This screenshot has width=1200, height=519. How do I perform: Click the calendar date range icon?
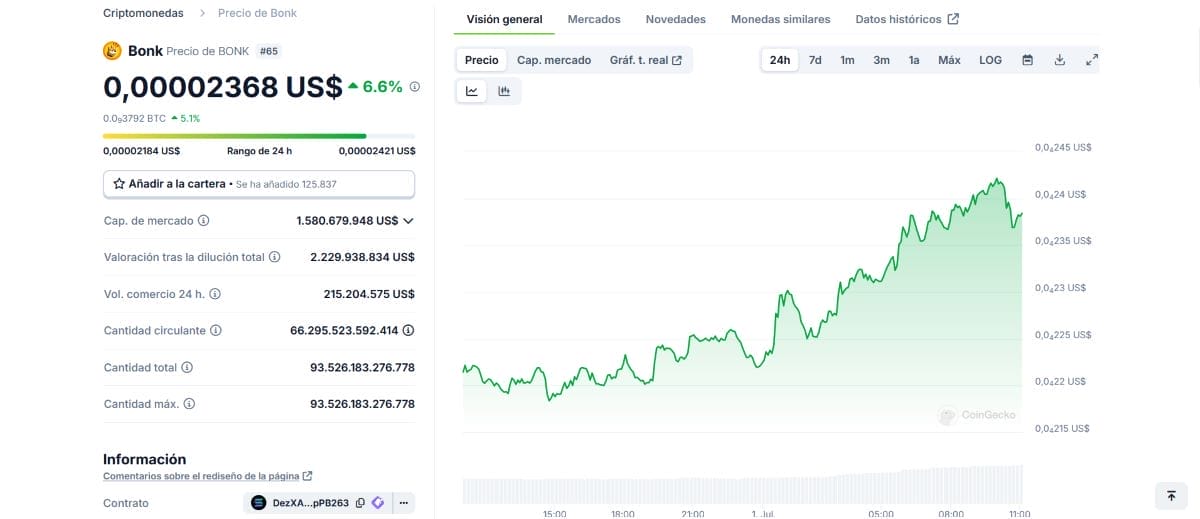point(1027,60)
